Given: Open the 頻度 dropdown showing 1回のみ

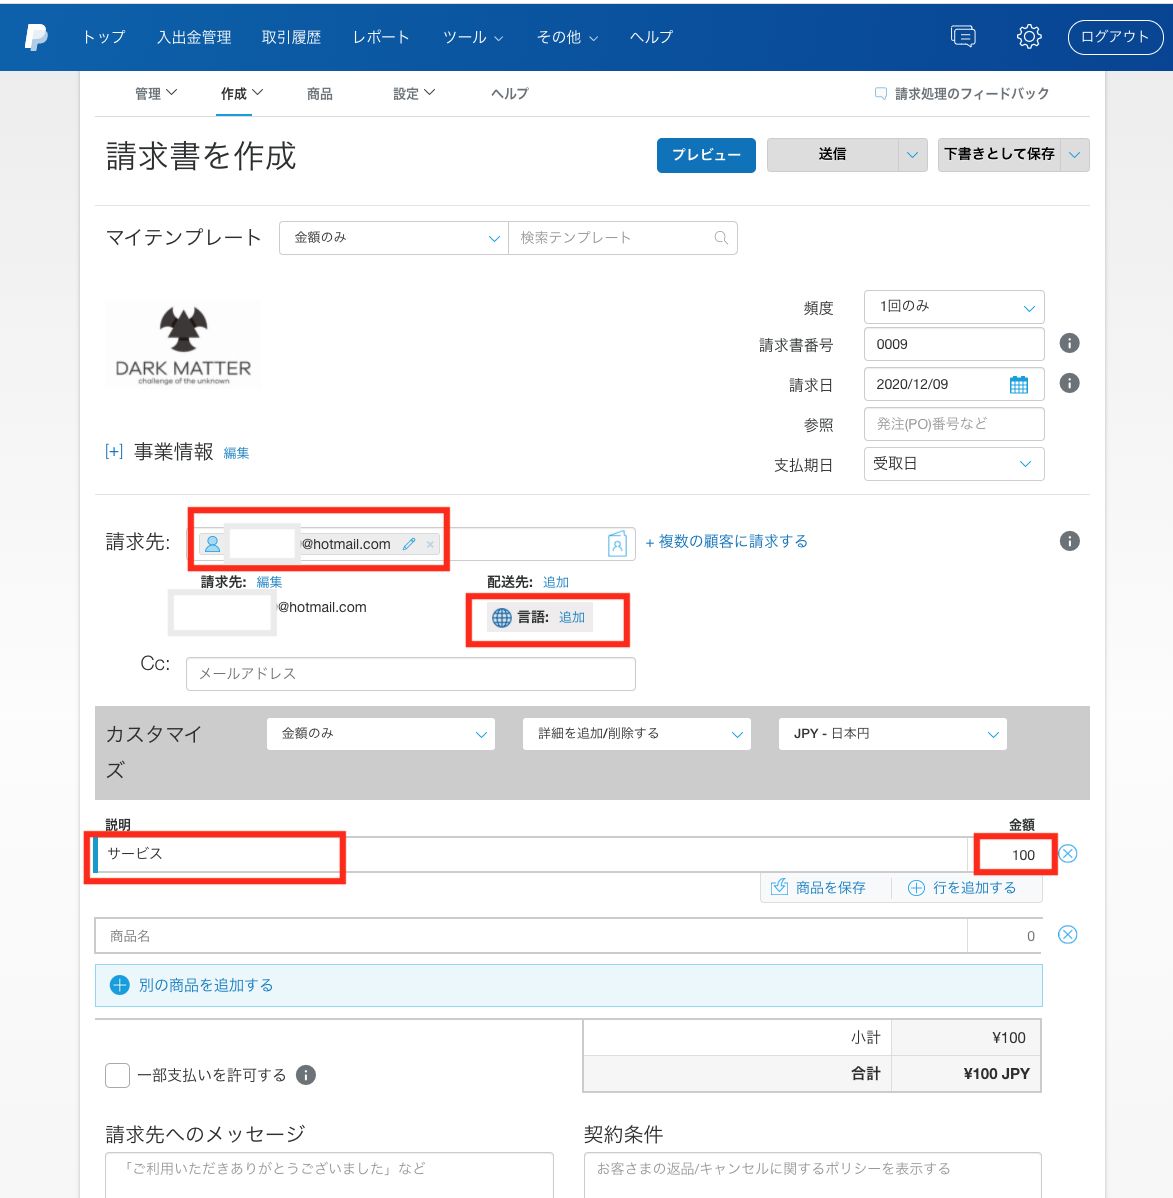Looking at the screenshot, I should pos(954,307).
